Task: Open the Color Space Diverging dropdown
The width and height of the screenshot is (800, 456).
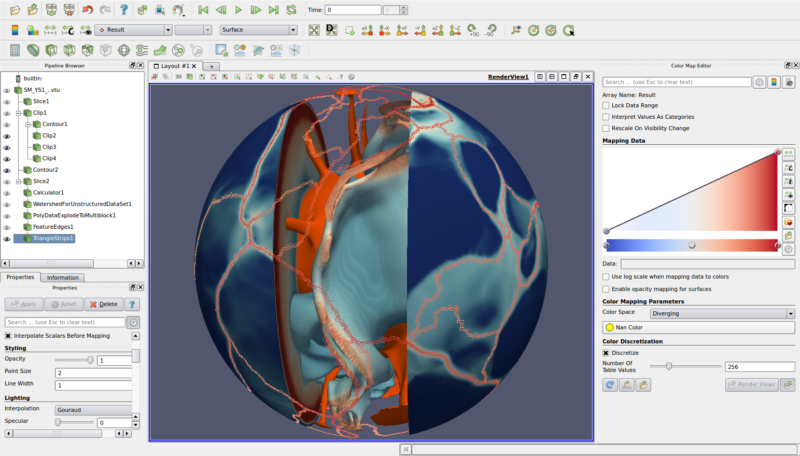Action: (x=722, y=313)
